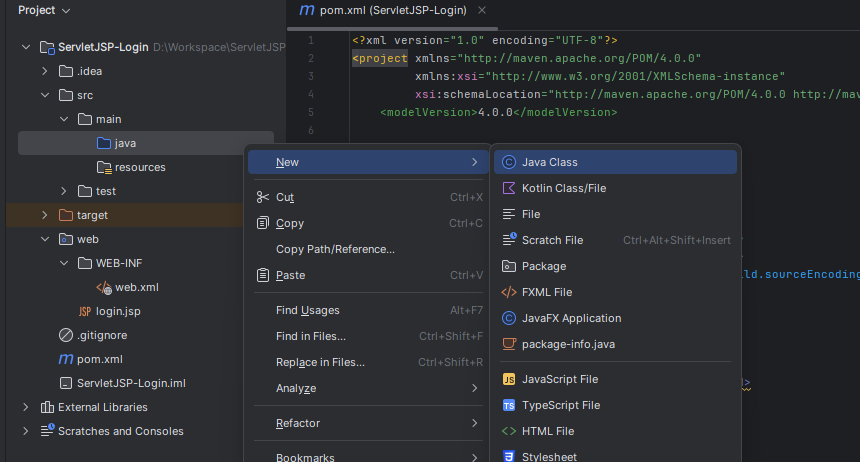Image resolution: width=860 pixels, height=462 pixels.
Task: Click the HTML File icon
Action: pyautogui.click(x=509, y=431)
